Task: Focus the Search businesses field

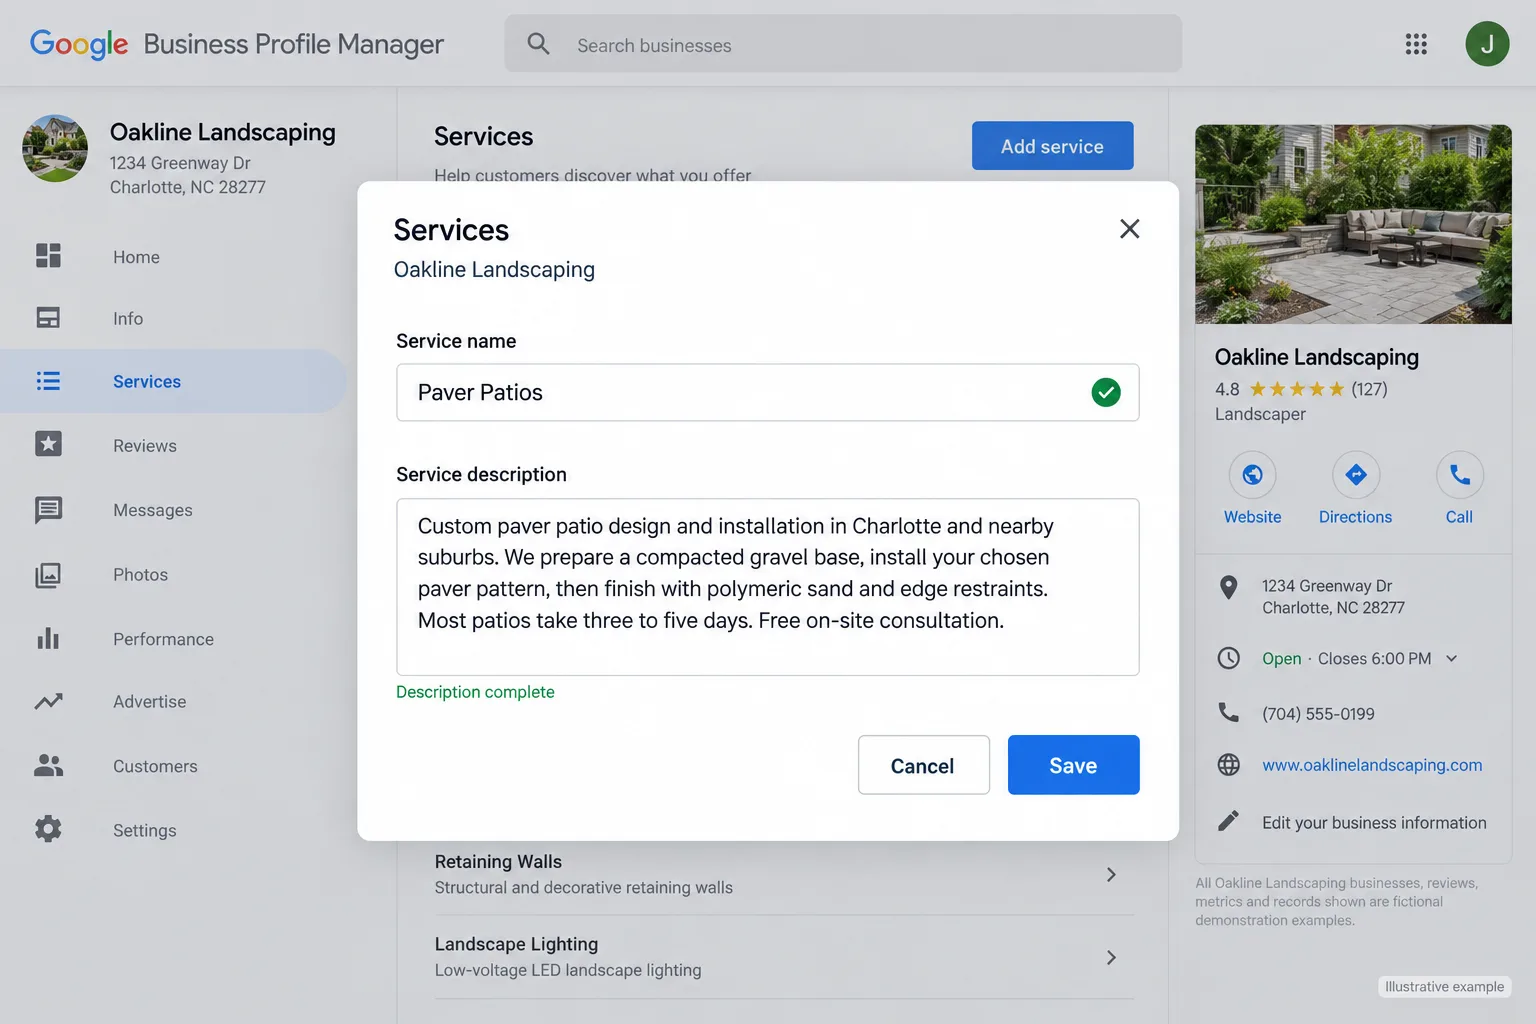Action: [x=843, y=44]
